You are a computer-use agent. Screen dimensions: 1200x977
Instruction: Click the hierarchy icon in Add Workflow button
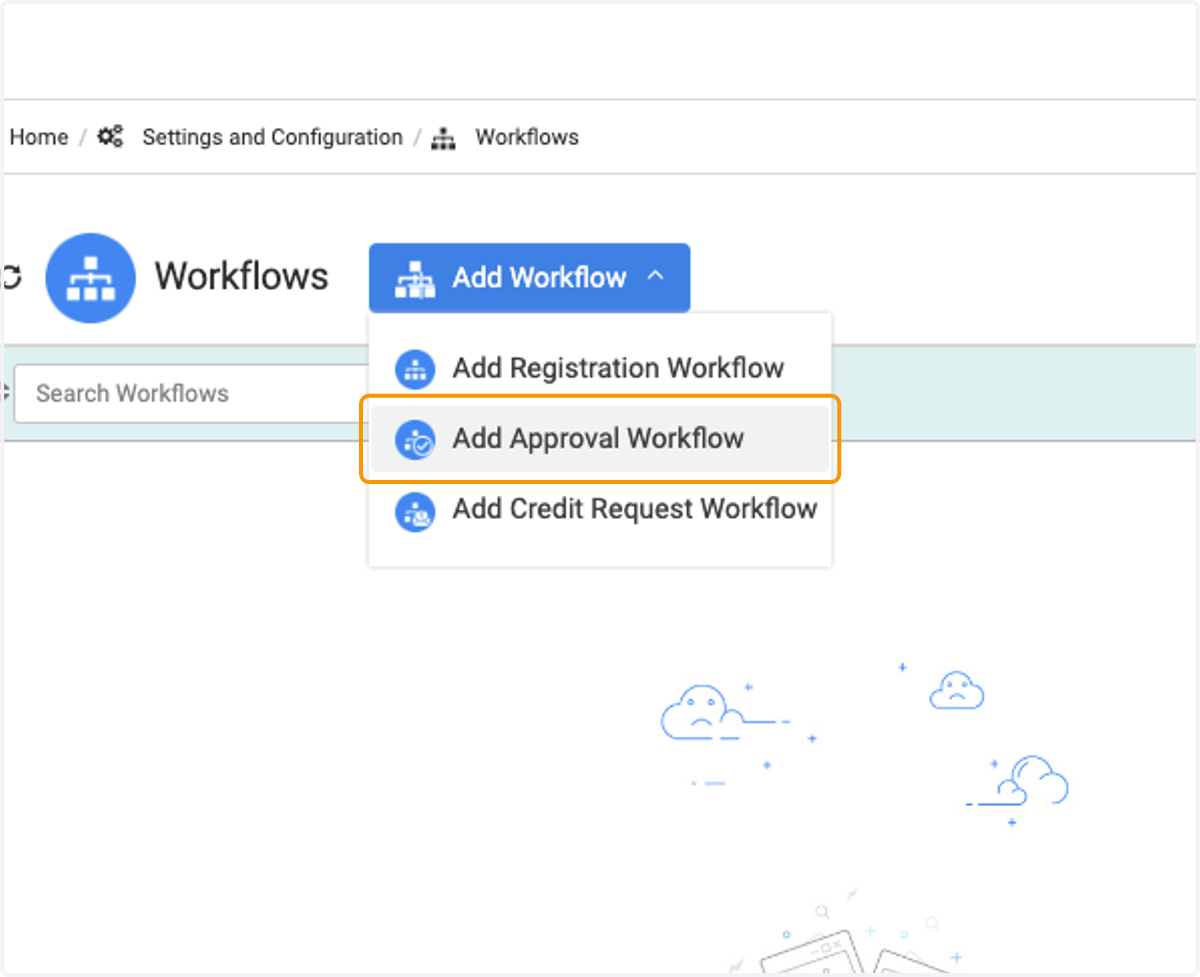coord(415,278)
